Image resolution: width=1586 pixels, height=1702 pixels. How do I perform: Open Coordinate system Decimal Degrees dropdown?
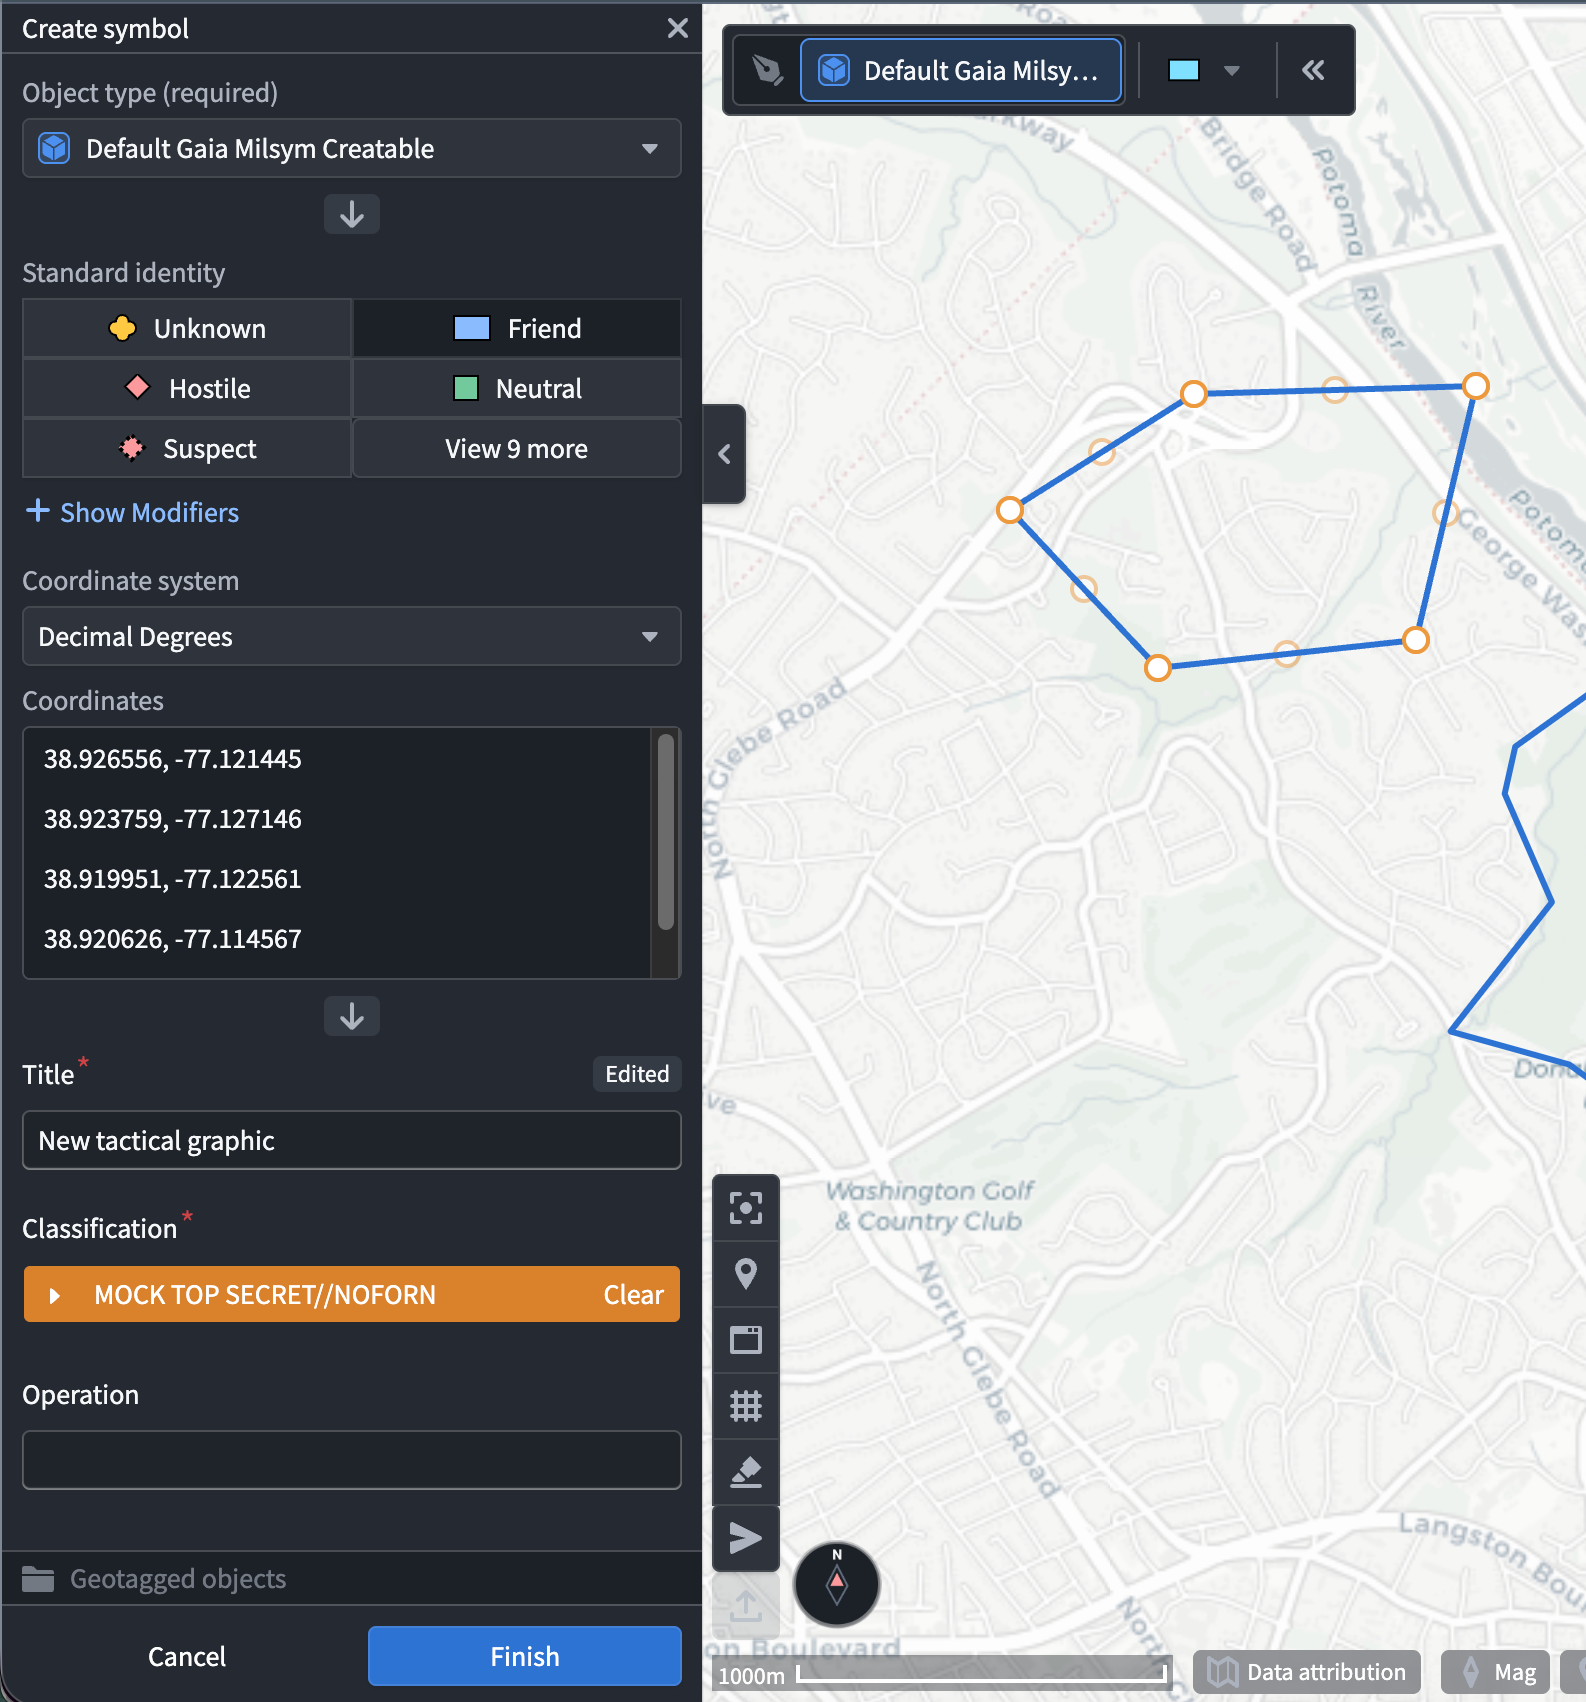[x=352, y=636]
